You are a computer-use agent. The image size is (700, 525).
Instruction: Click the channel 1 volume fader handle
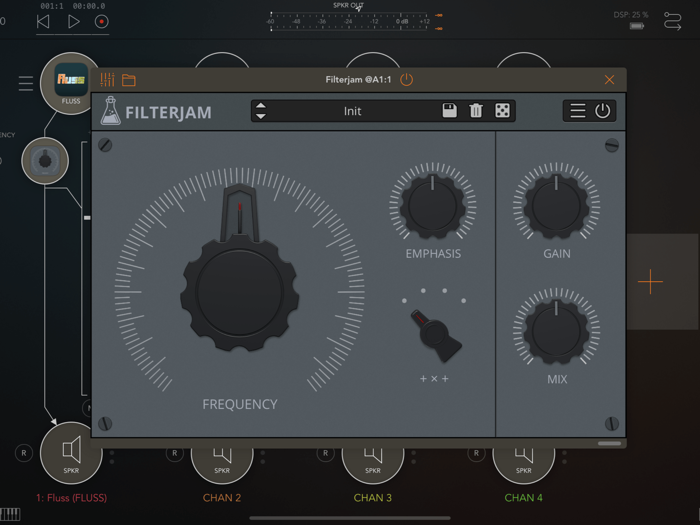point(87,217)
